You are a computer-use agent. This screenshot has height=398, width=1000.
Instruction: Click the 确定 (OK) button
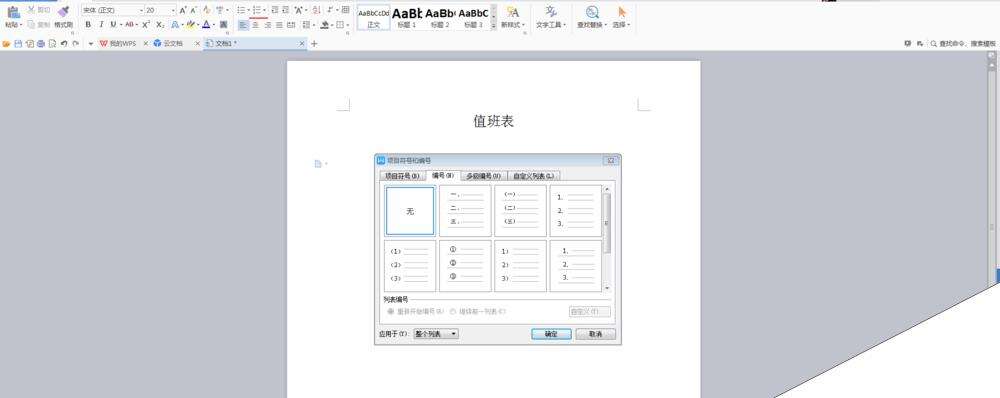(x=551, y=334)
